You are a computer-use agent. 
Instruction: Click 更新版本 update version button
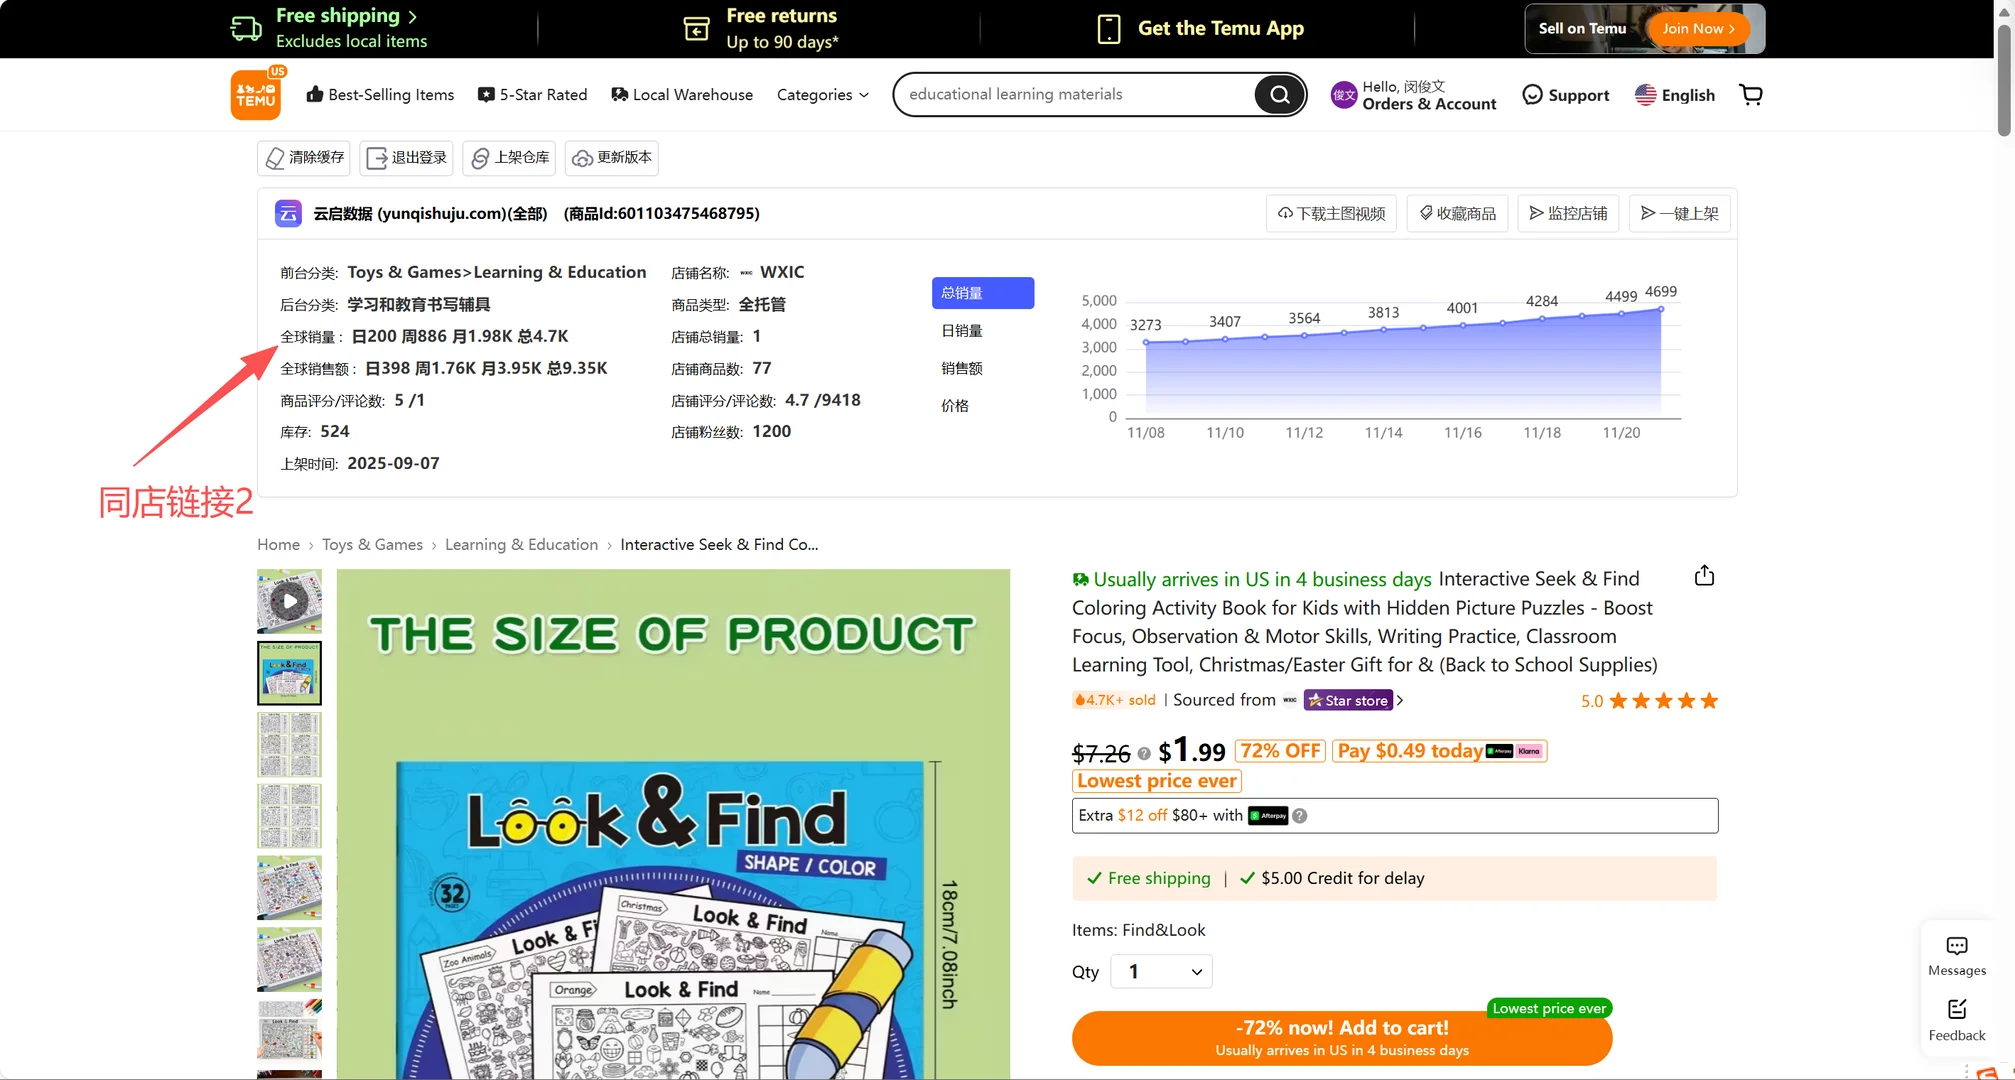(612, 158)
